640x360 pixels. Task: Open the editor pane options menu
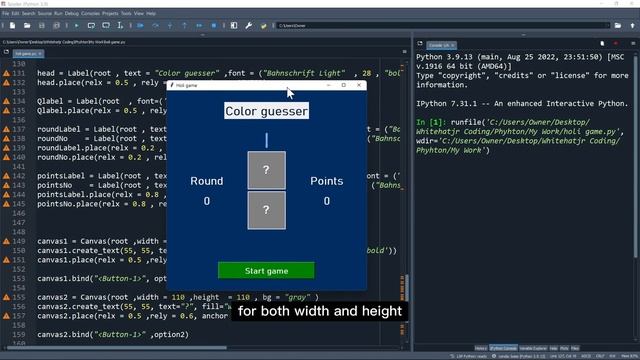point(404,52)
